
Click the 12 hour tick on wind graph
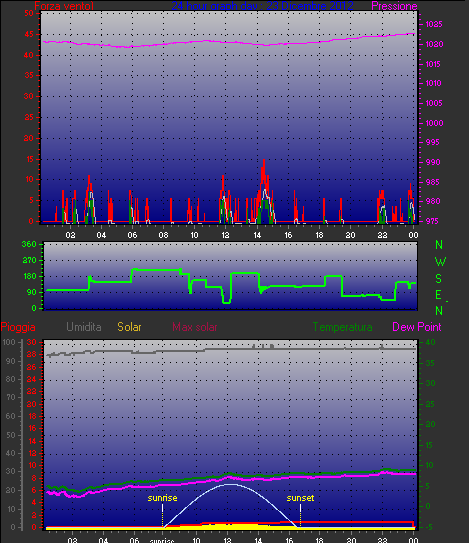click(x=225, y=235)
